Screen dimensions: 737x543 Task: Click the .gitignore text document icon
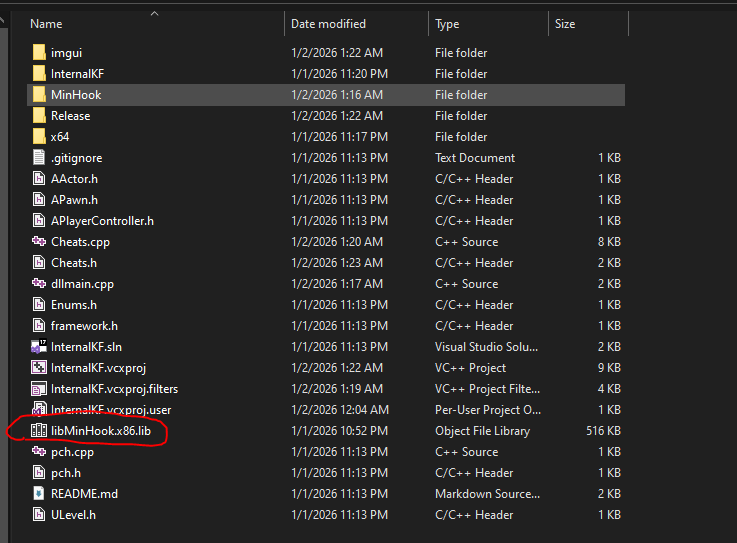[39, 157]
